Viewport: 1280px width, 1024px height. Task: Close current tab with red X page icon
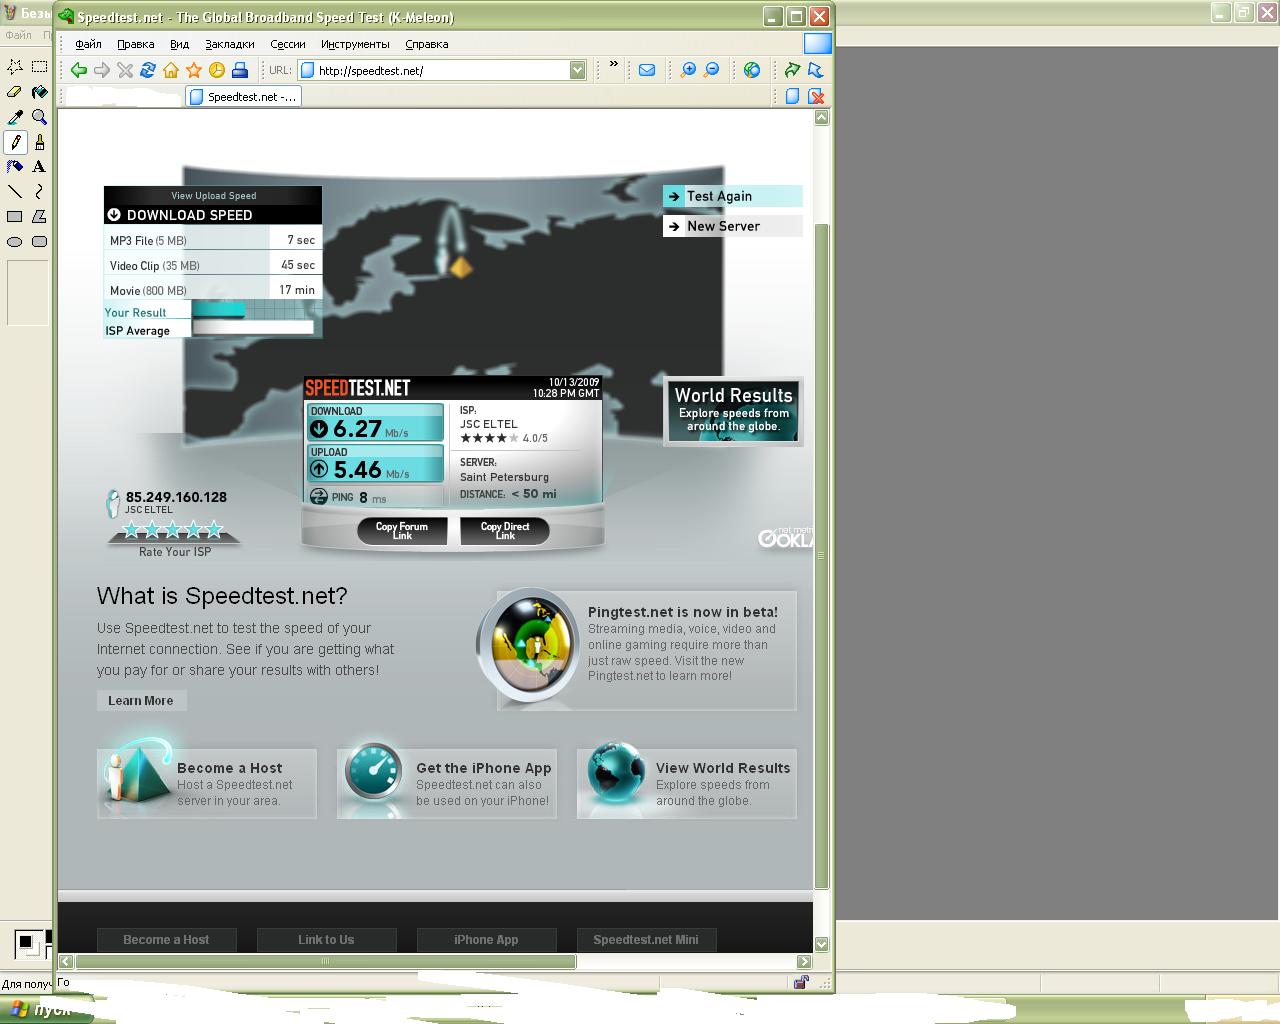pyautogui.click(x=816, y=97)
